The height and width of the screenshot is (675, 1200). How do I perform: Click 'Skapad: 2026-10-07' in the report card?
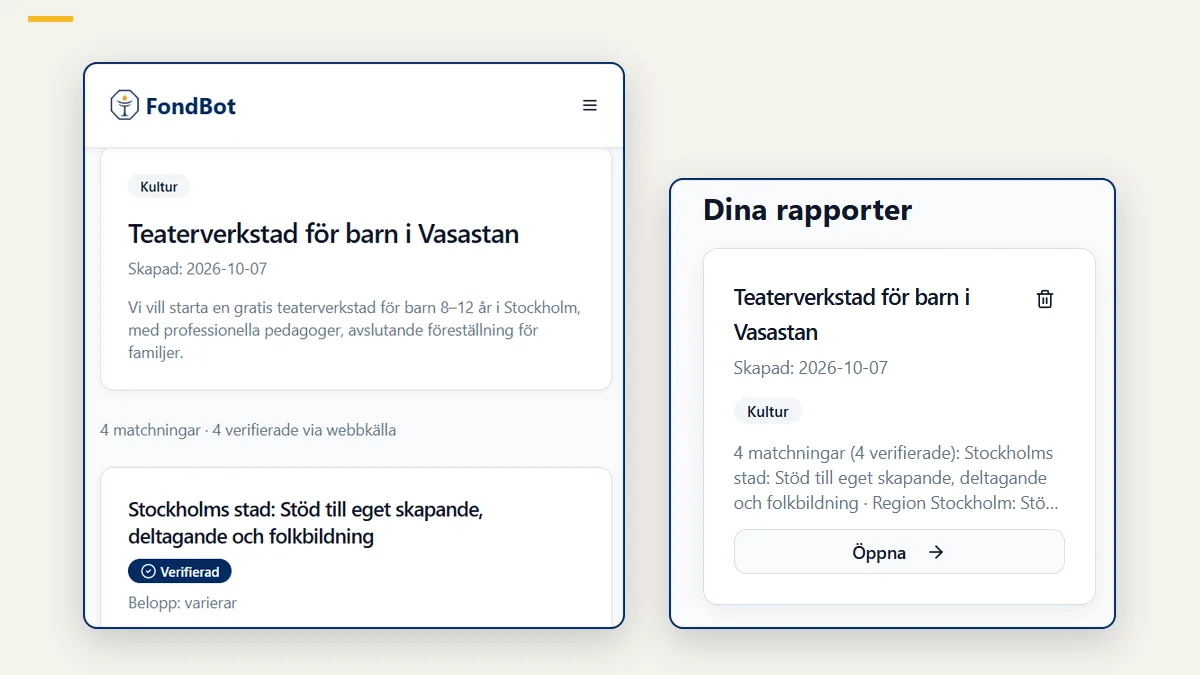(x=811, y=368)
